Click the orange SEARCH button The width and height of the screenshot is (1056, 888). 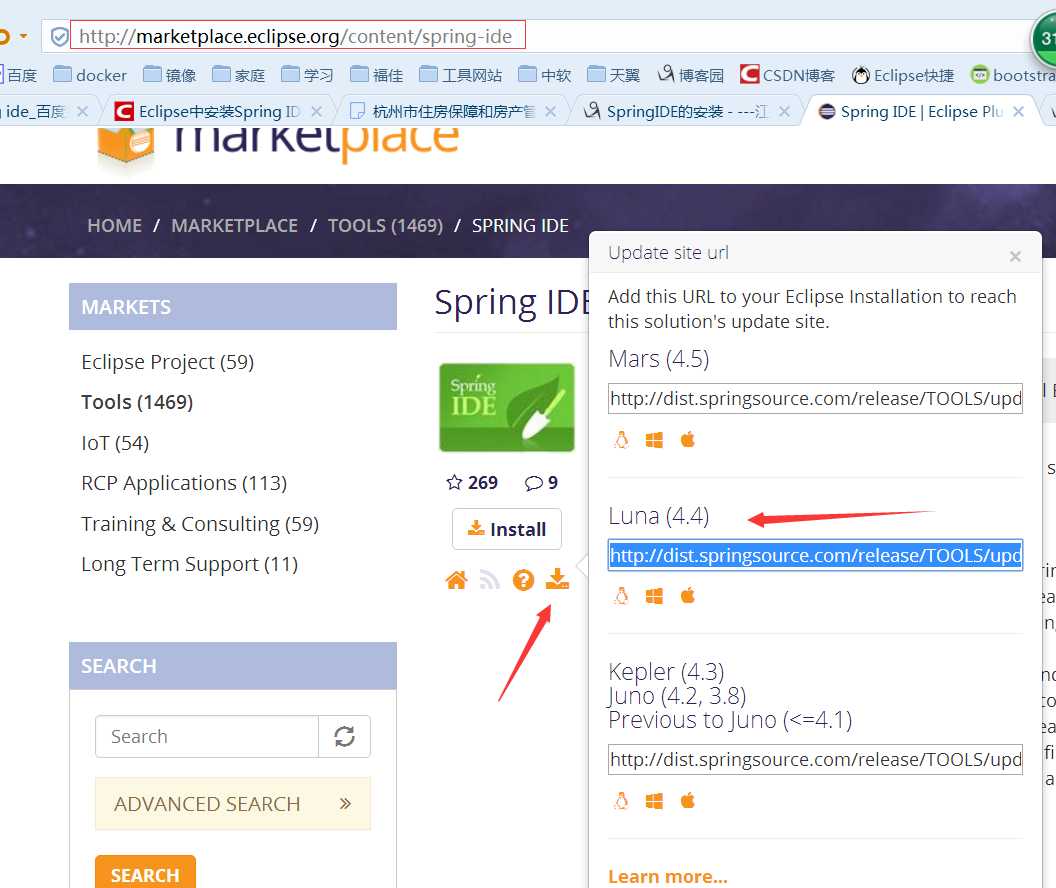[145, 873]
